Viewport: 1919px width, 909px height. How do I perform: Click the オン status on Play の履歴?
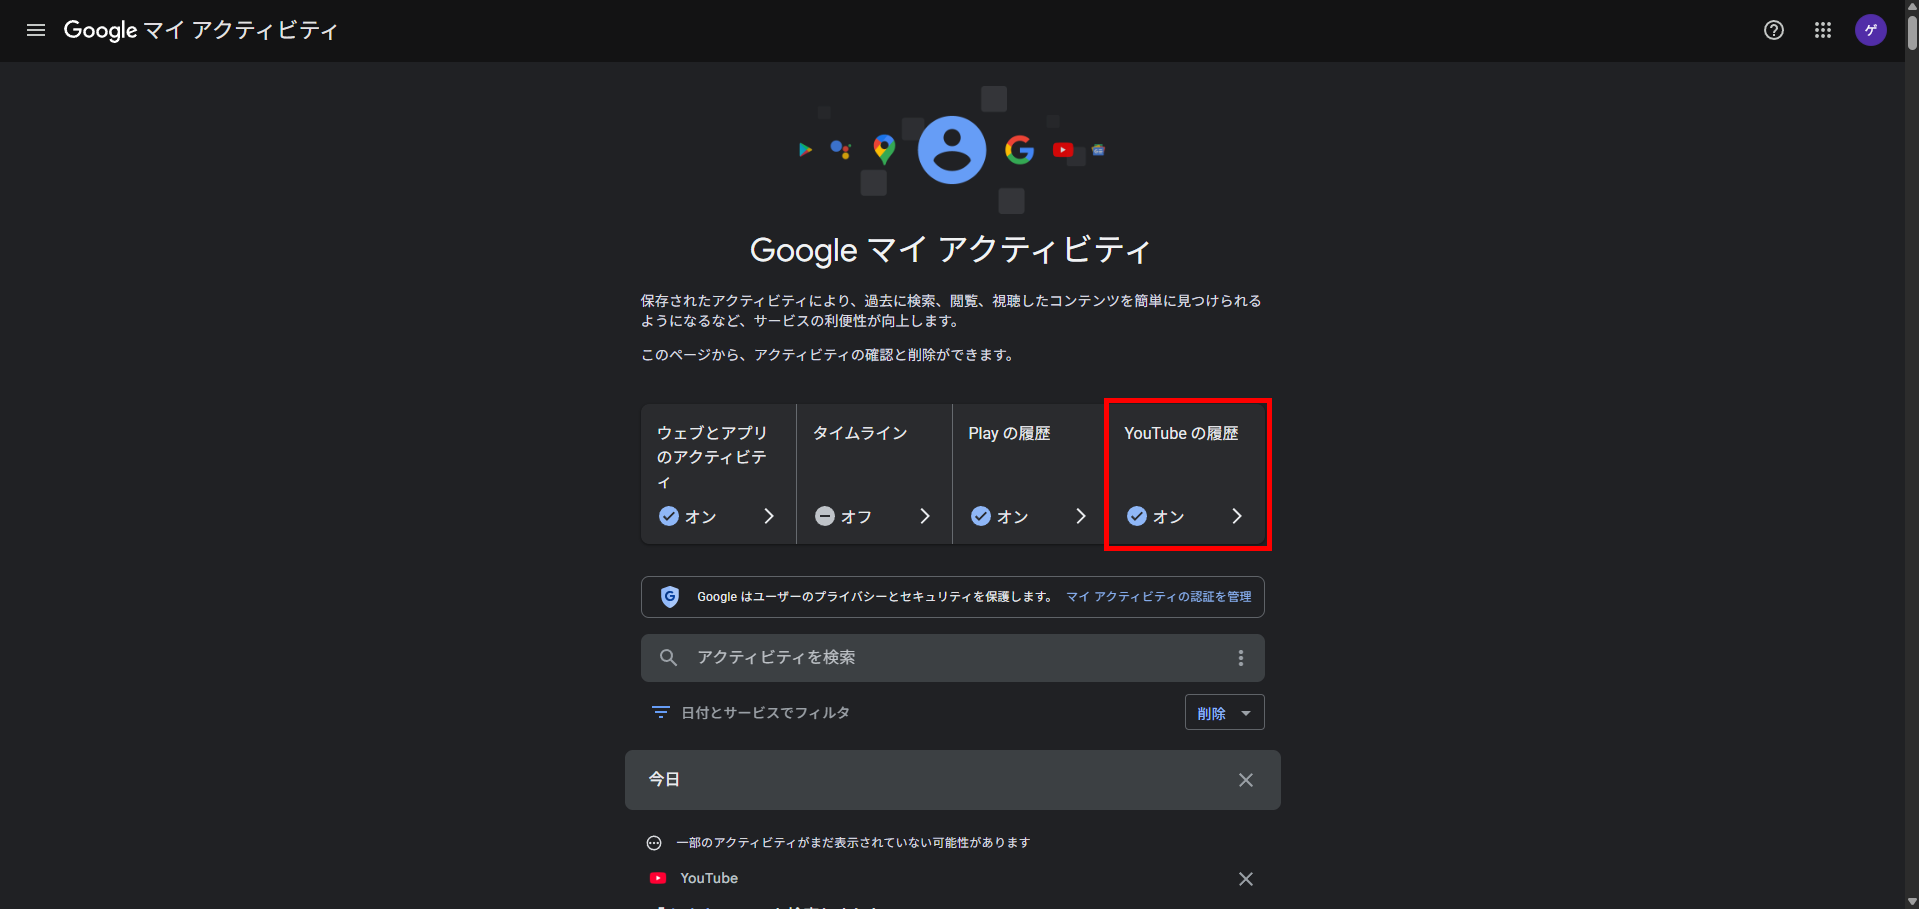coord(1000,516)
